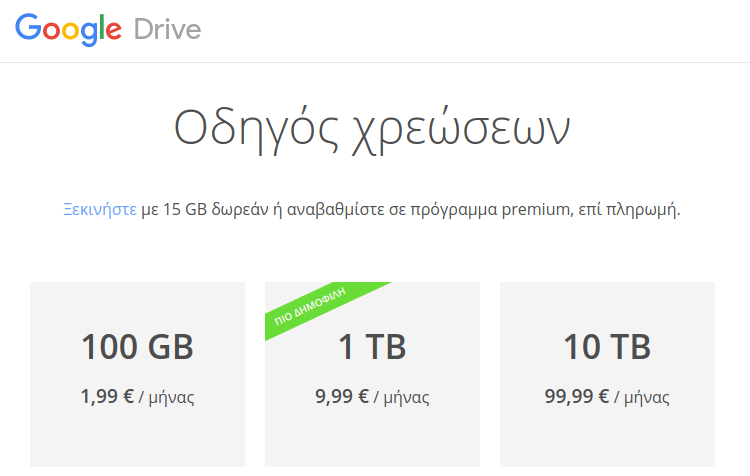The image size is (750, 476).
Task: Open the Ξεκινήστε link
Action: pos(100,210)
